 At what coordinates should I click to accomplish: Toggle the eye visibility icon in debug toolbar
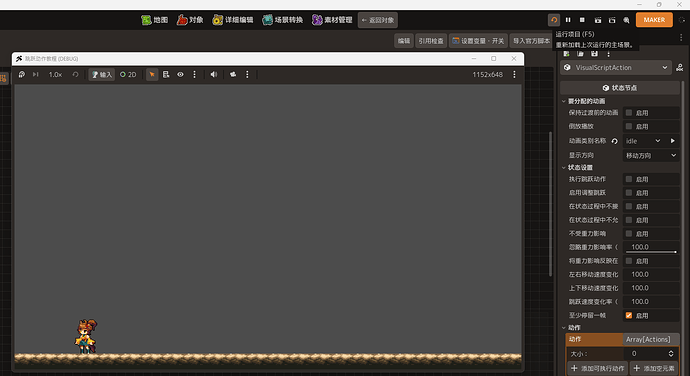point(180,74)
